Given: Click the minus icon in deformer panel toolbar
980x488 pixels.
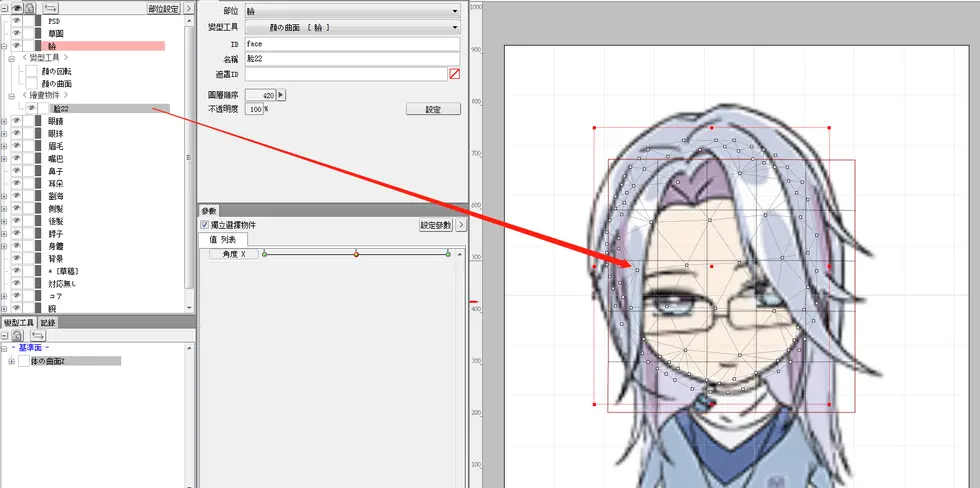Looking at the screenshot, I should tap(5, 336).
